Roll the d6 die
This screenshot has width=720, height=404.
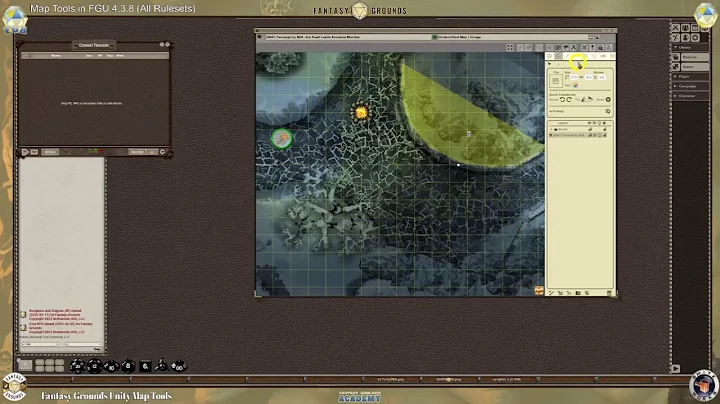[x=145, y=366]
